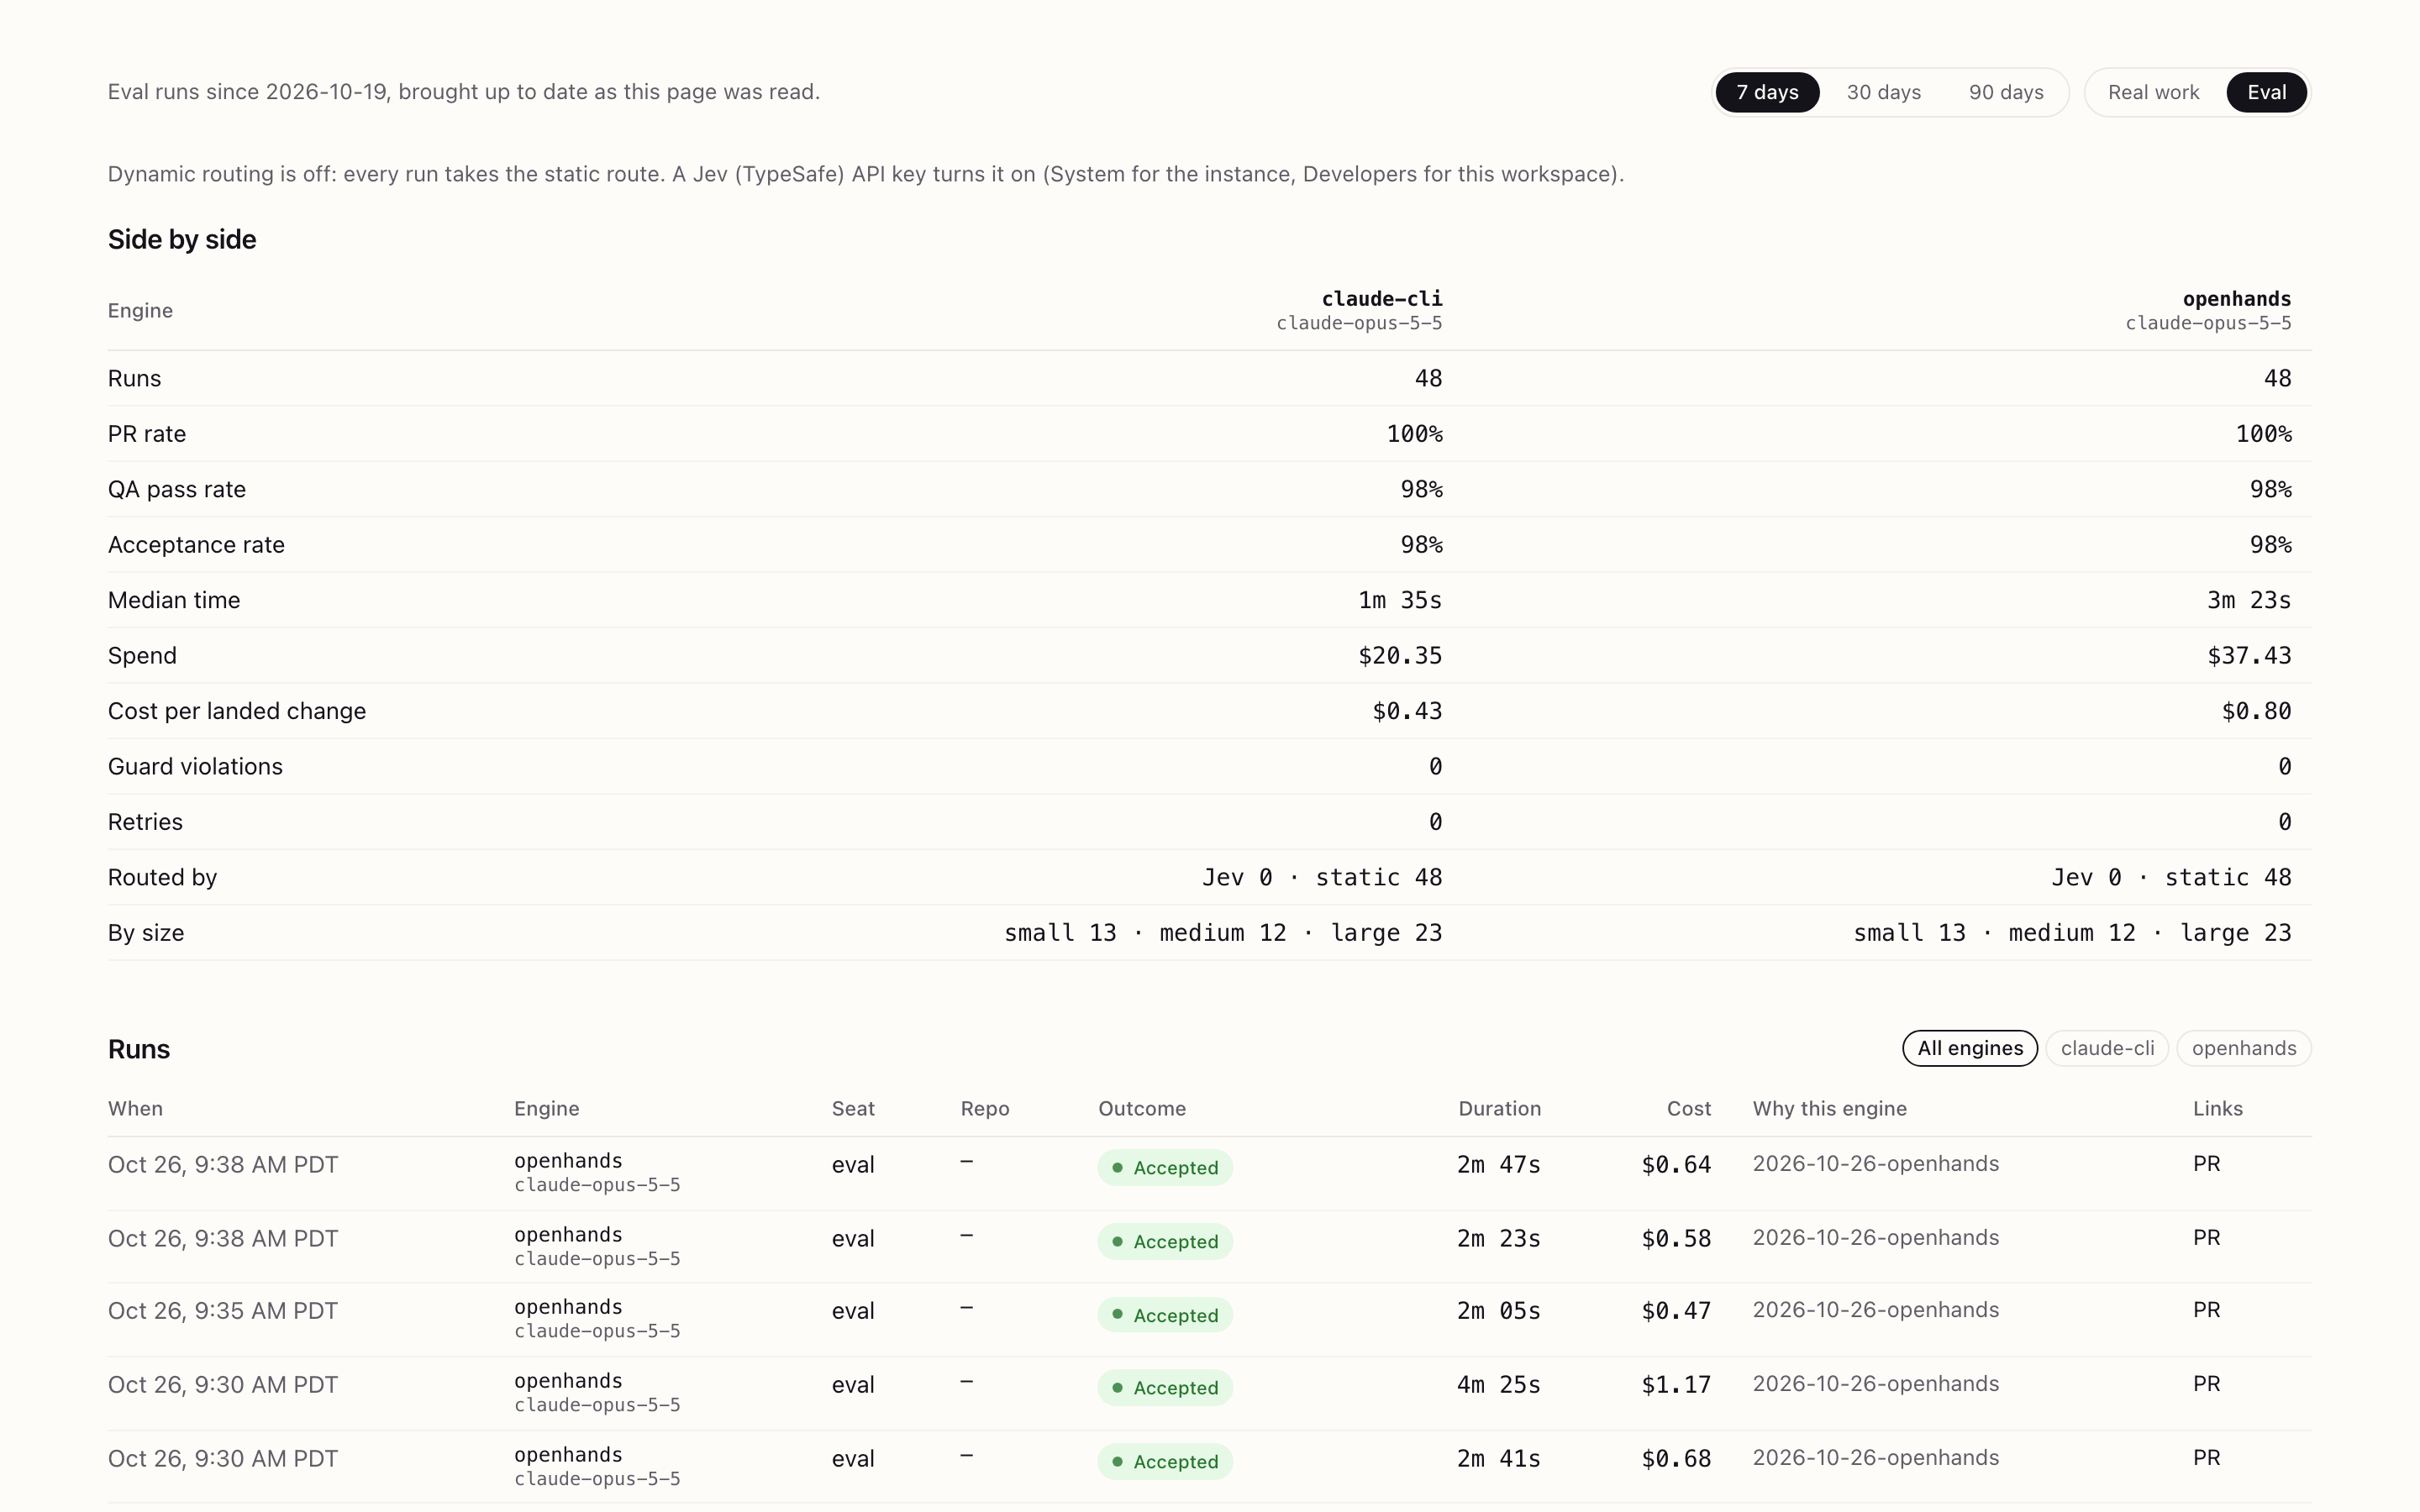Click the Median time value 1m 35s
Screen dimensions: 2420x1512
1400,600
